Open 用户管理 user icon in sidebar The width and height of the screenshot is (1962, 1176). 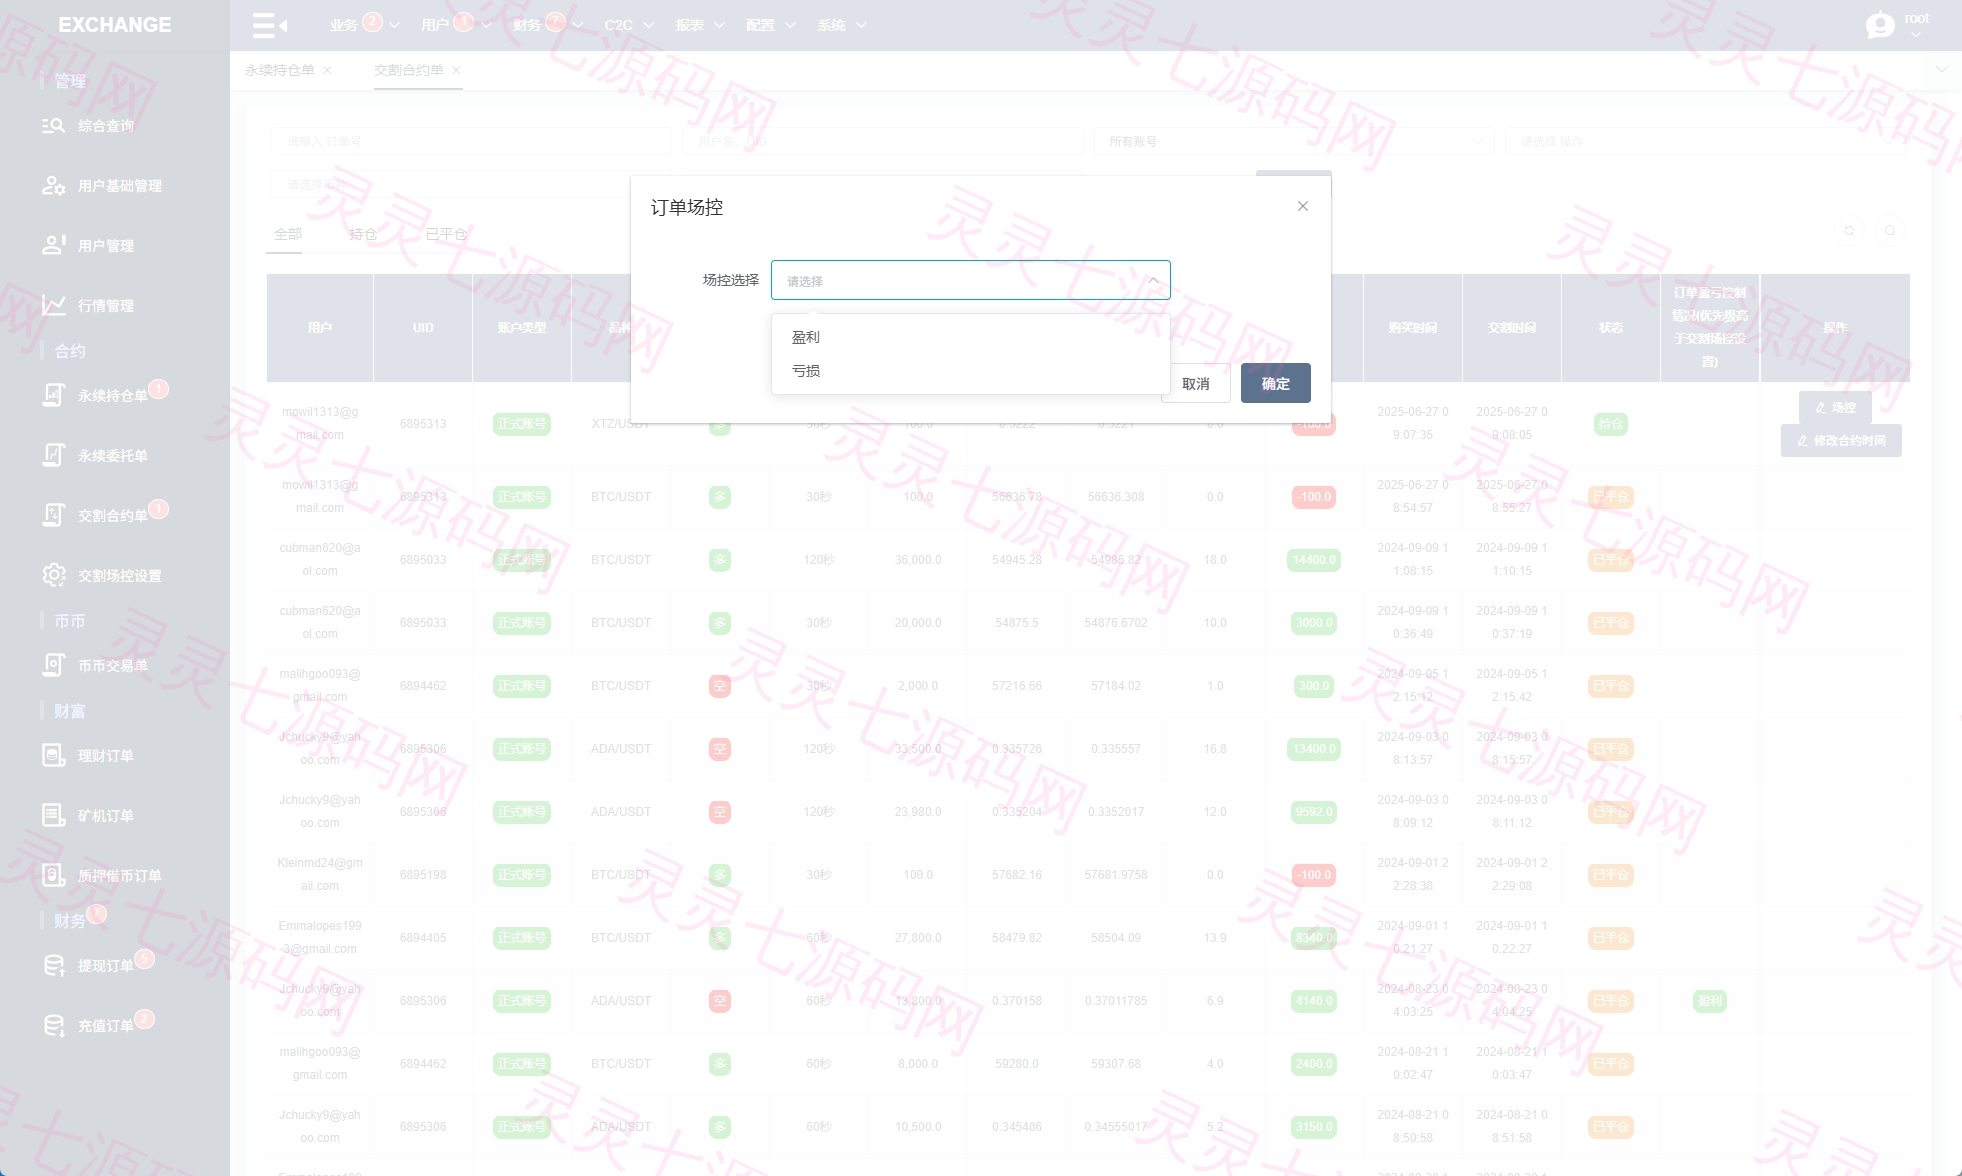point(53,245)
